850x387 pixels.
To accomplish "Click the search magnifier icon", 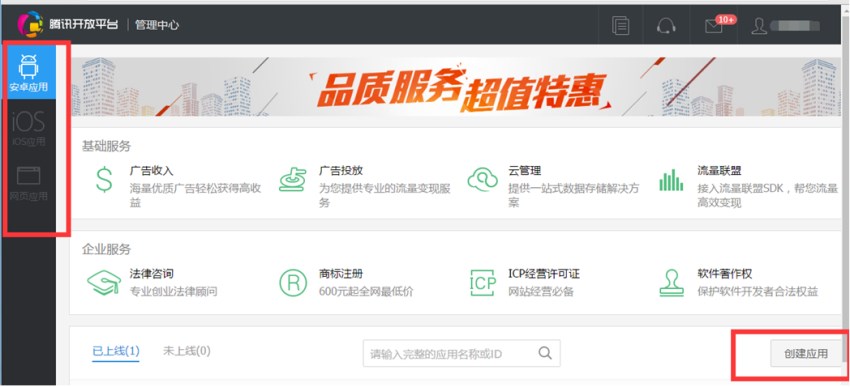I will pyautogui.click(x=544, y=353).
